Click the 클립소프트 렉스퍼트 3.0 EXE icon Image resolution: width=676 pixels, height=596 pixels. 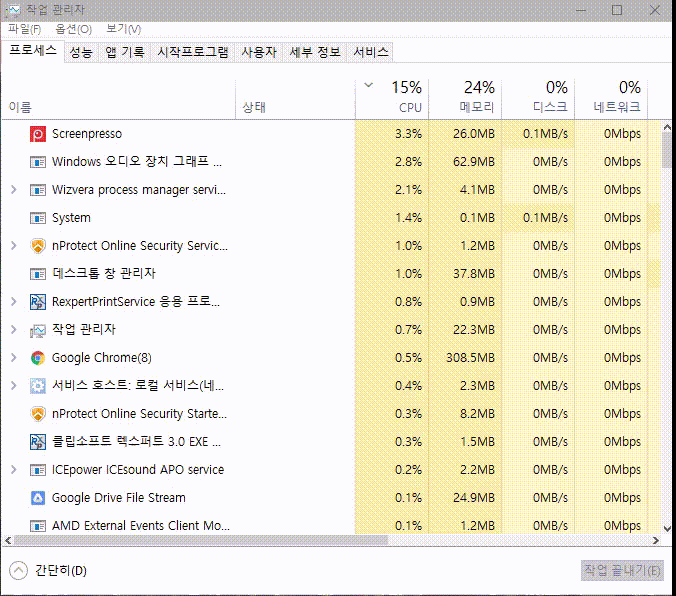coord(38,442)
